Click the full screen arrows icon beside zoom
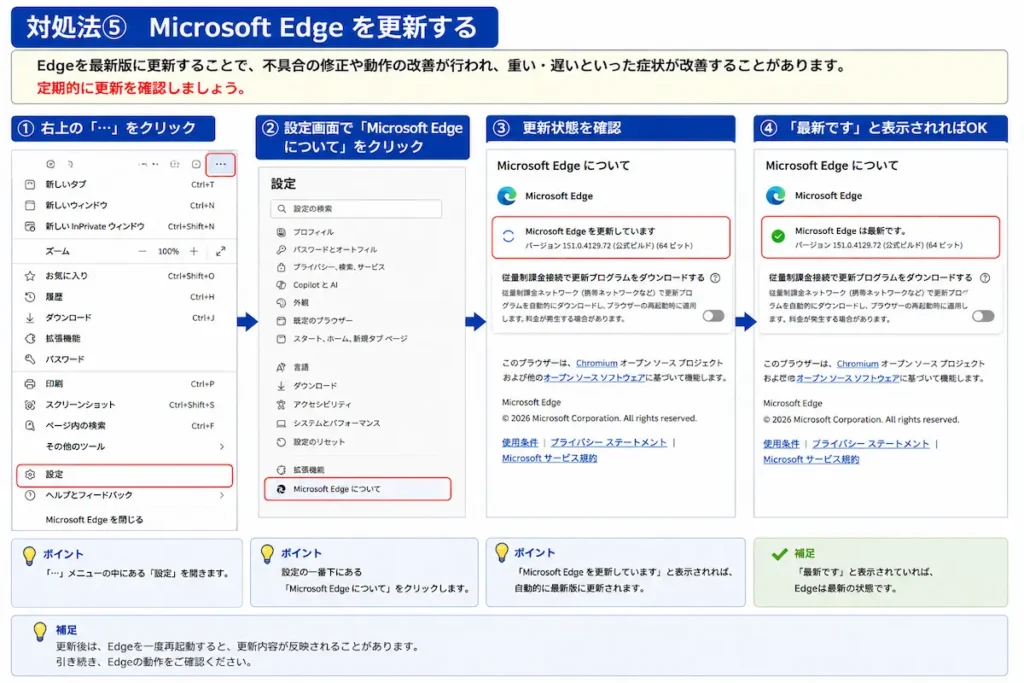This screenshot has width=1024, height=683. [221, 251]
